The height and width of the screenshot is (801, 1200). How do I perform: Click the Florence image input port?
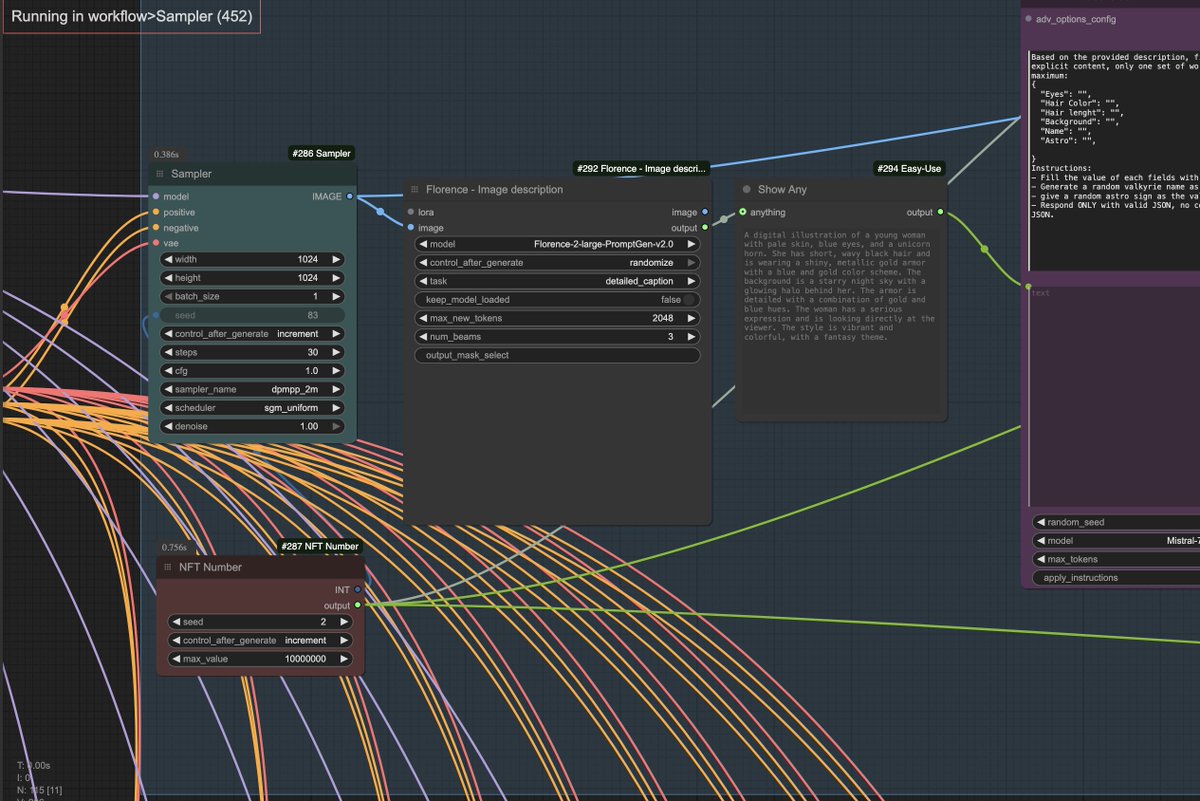click(410, 228)
